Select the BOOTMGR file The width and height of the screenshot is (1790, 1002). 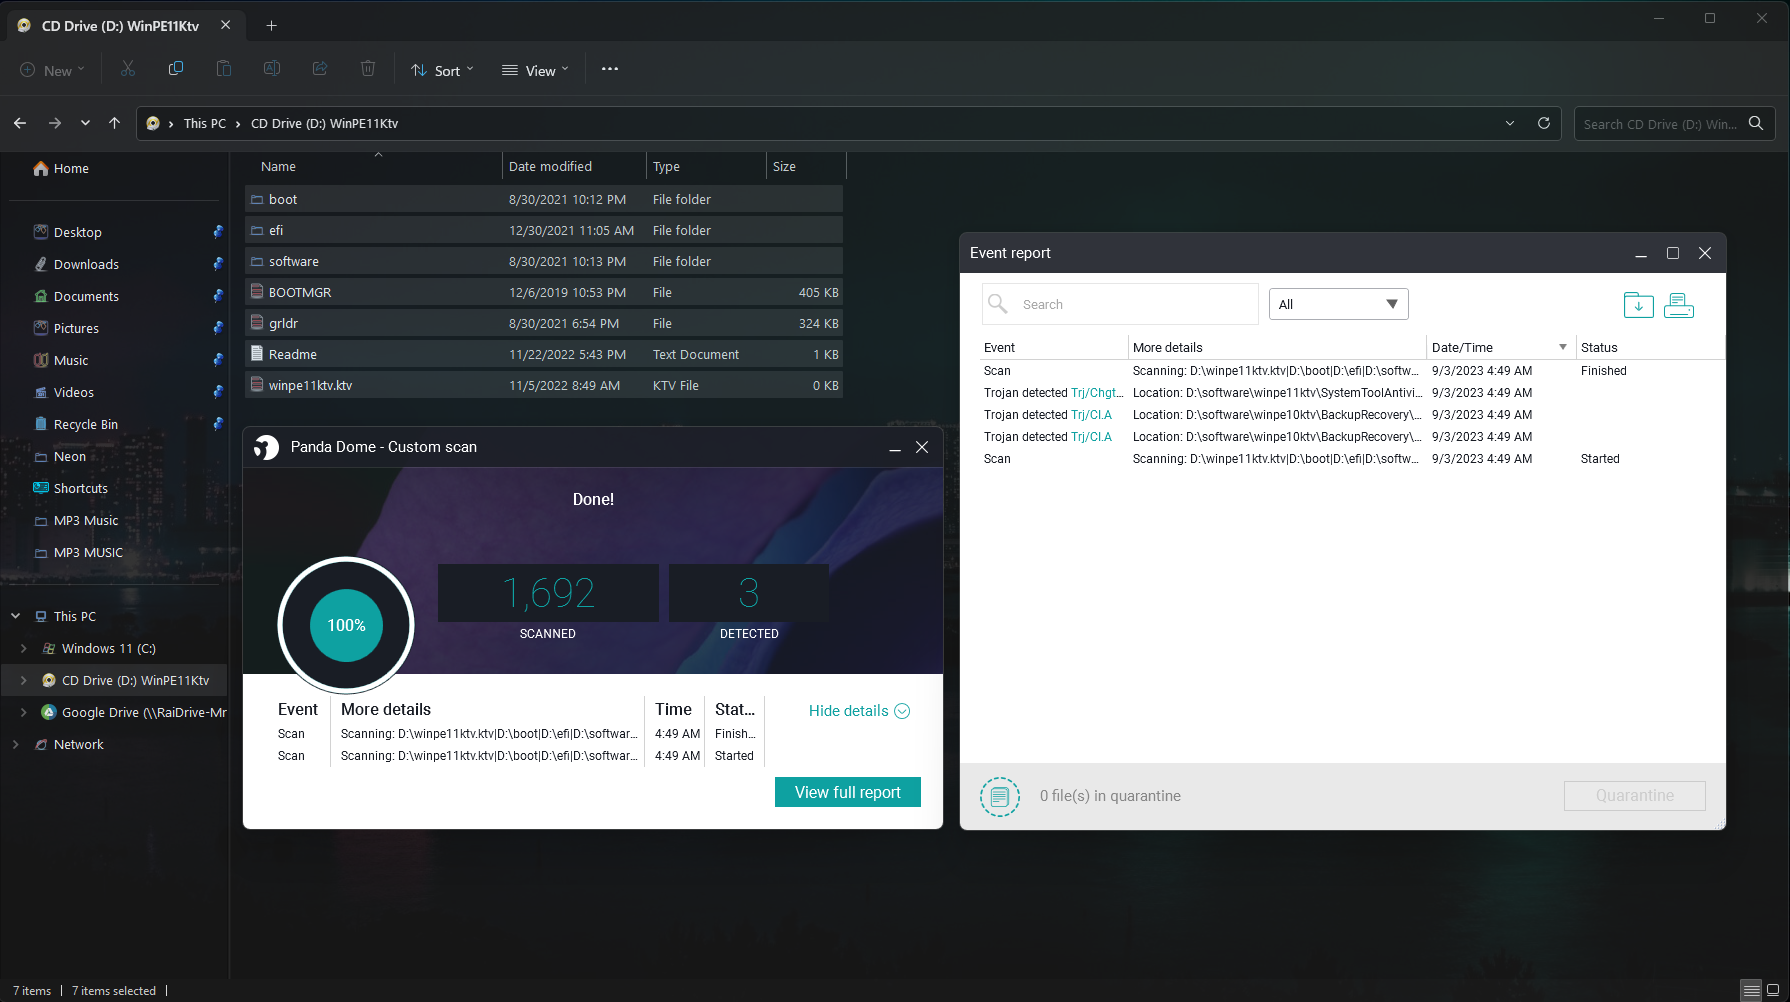coord(544,292)
